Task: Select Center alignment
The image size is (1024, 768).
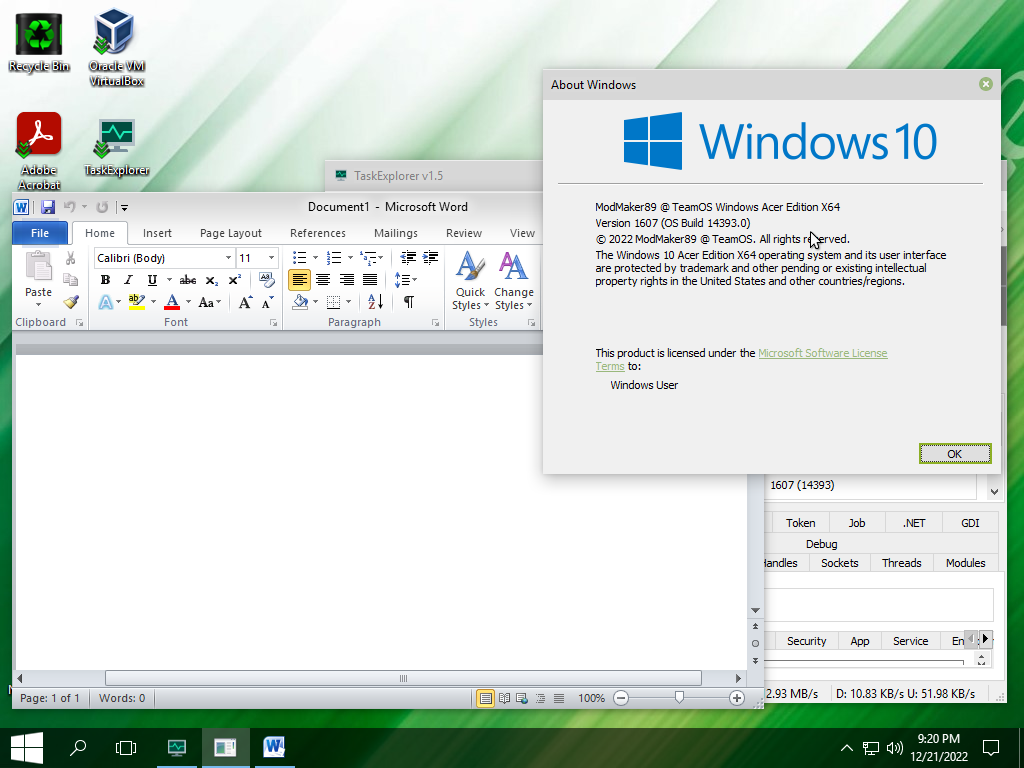Action: pyautogui.click(x=323, y=280)
